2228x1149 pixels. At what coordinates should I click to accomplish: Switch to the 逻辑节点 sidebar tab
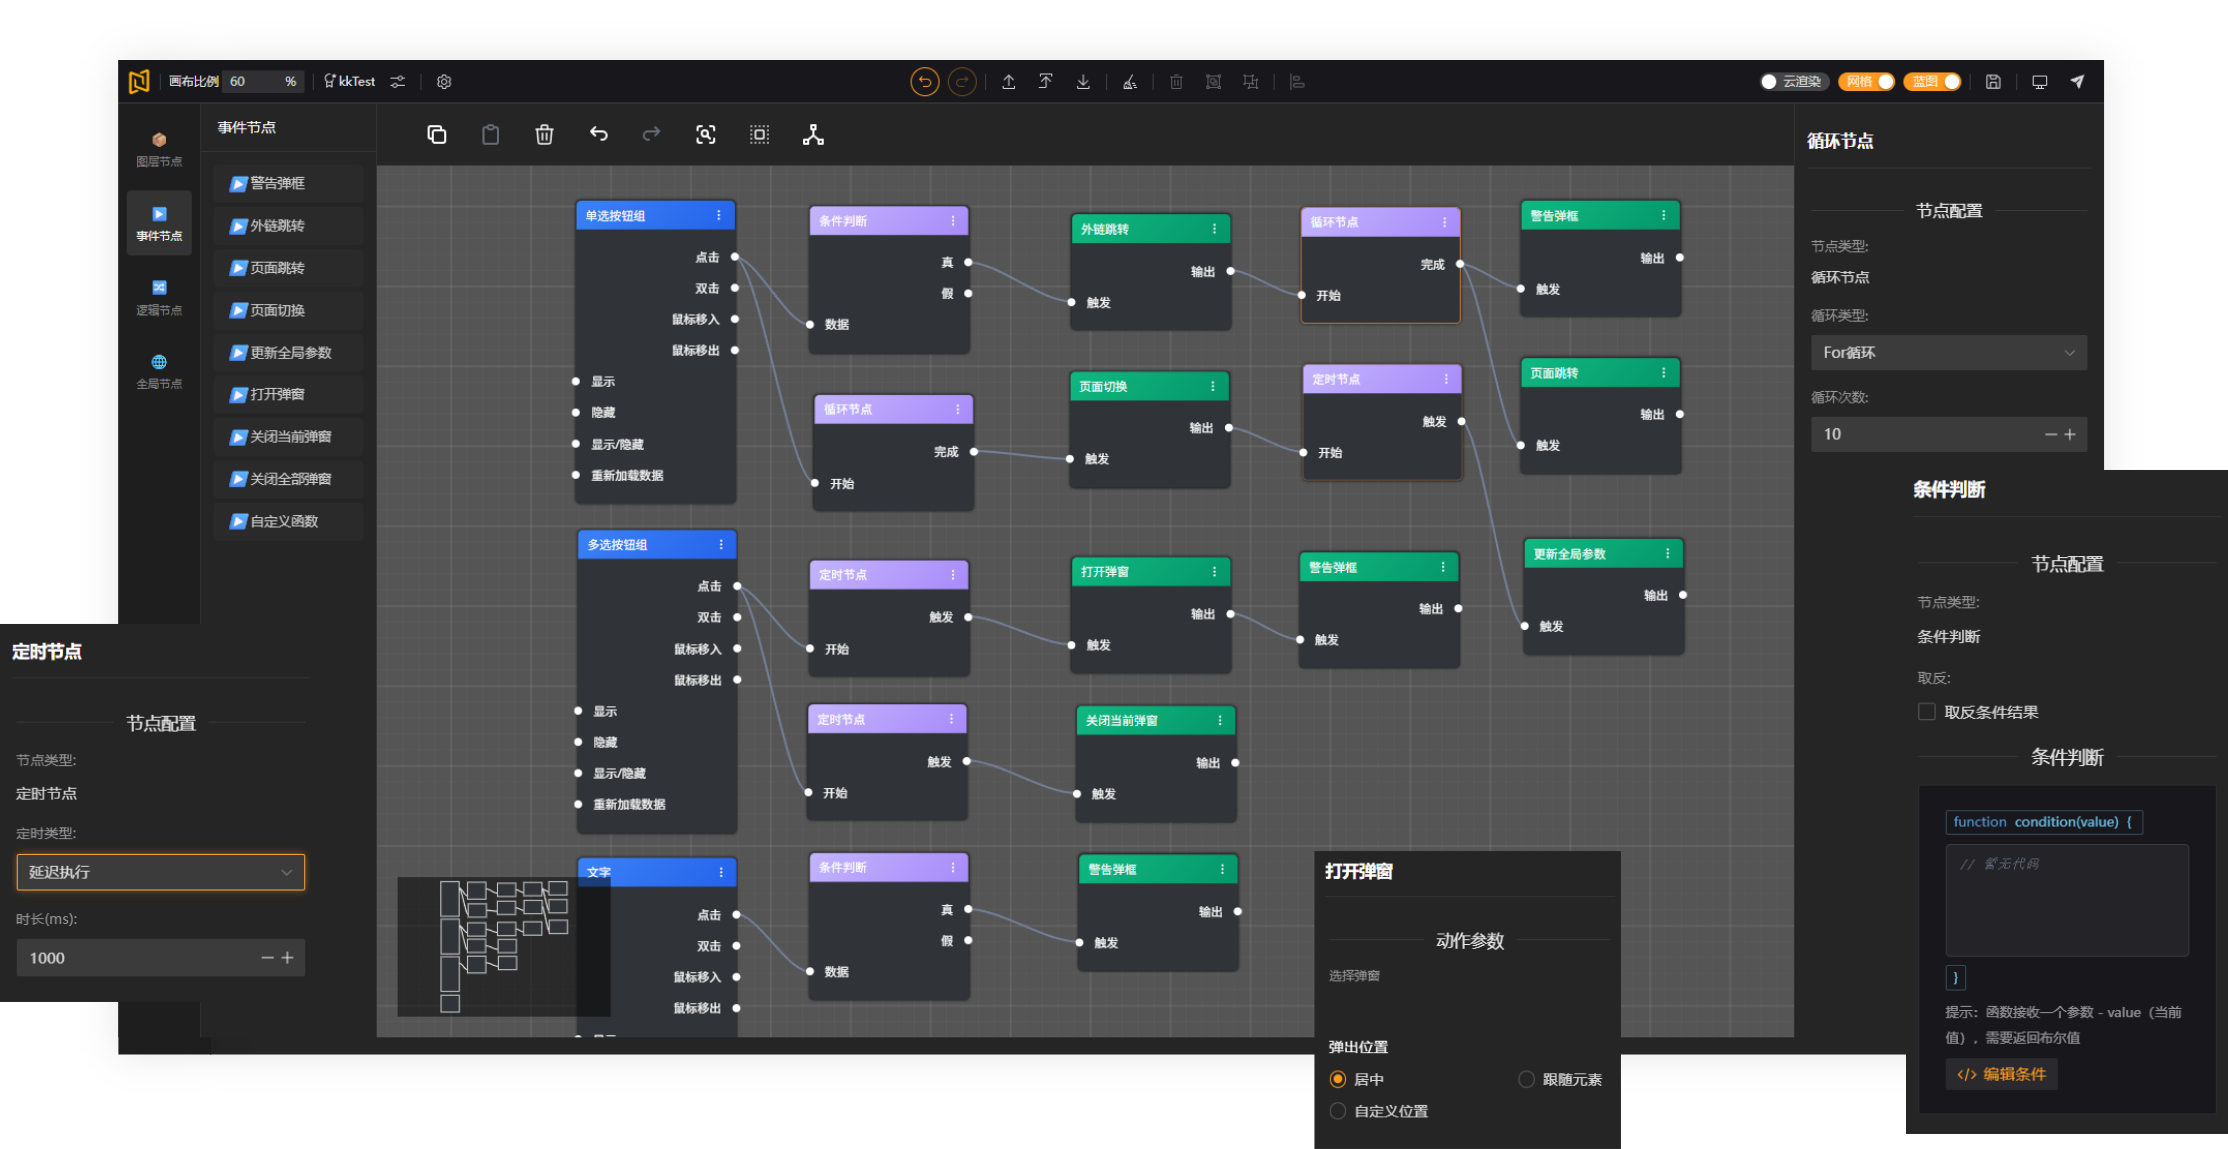[x=159, y=298]
